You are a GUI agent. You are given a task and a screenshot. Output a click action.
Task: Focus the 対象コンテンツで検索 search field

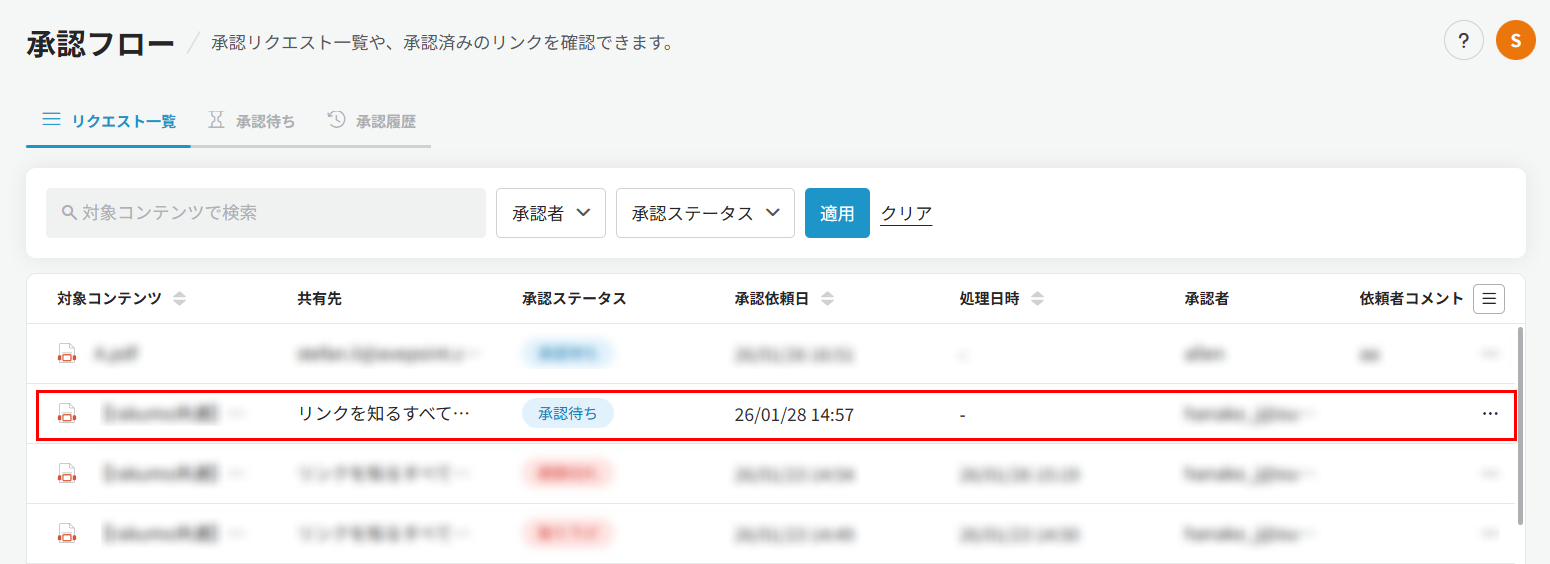click(x=266, y=213)
